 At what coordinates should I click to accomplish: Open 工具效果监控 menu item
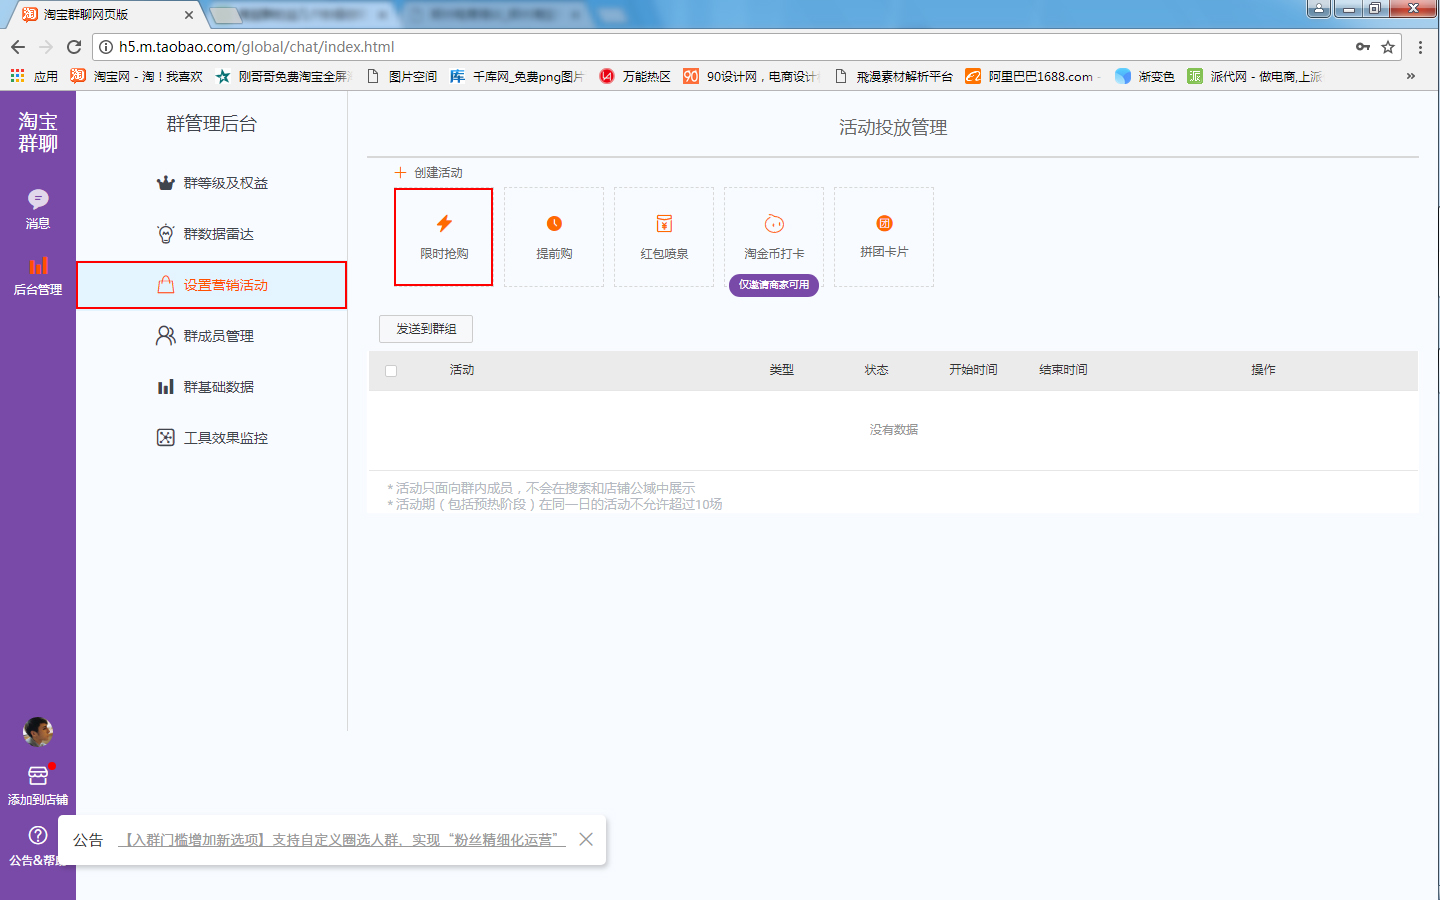pos(212,438)
